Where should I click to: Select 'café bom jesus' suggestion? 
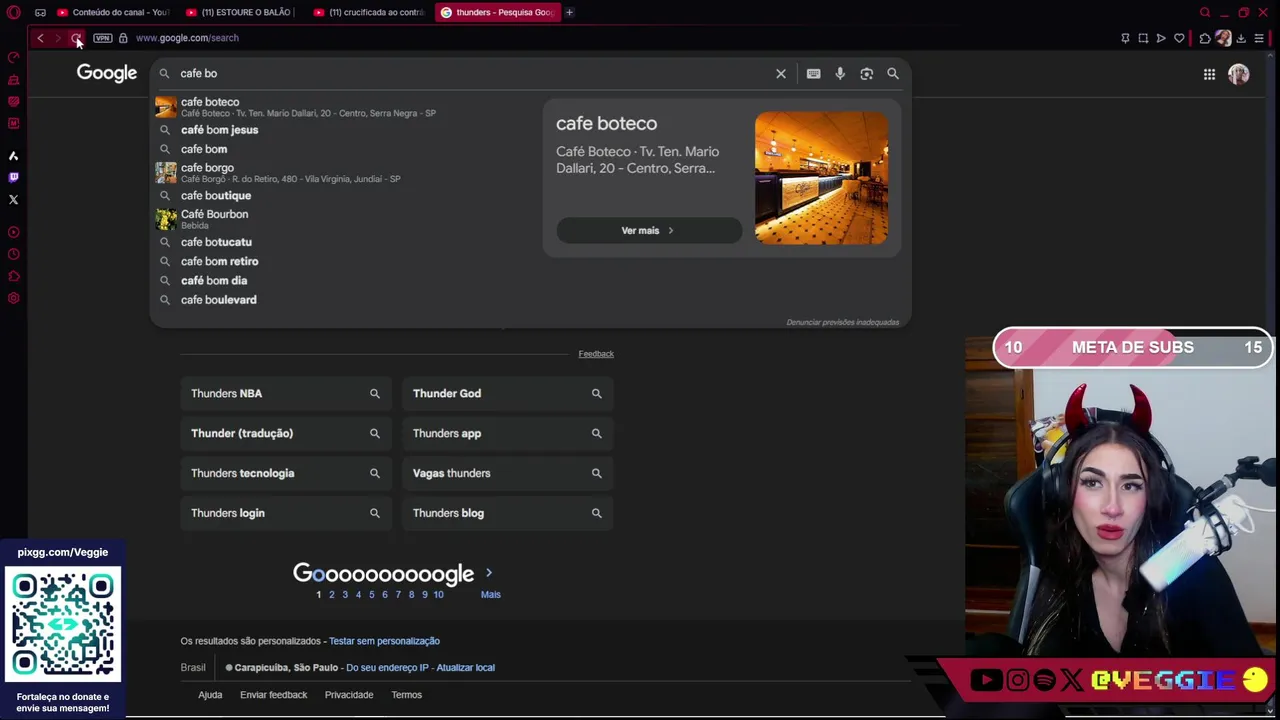coord(345,130)
